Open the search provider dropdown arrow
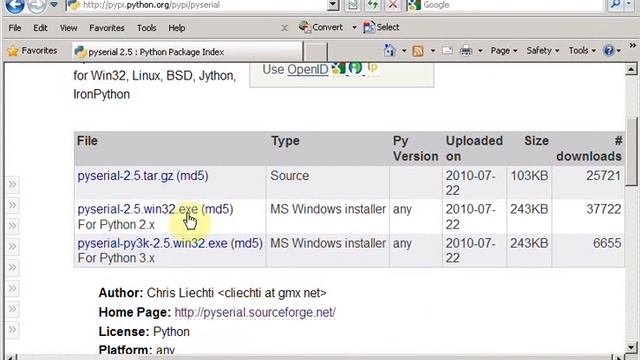 coord(629,5)
